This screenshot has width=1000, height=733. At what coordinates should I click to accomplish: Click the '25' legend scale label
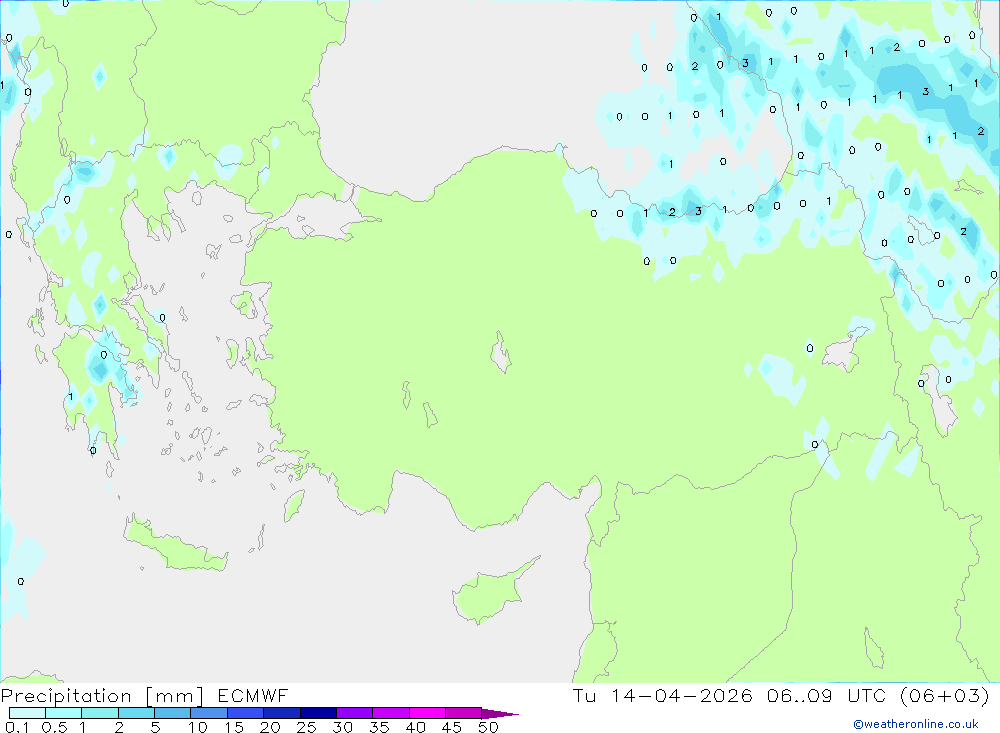tap(306, 727)
